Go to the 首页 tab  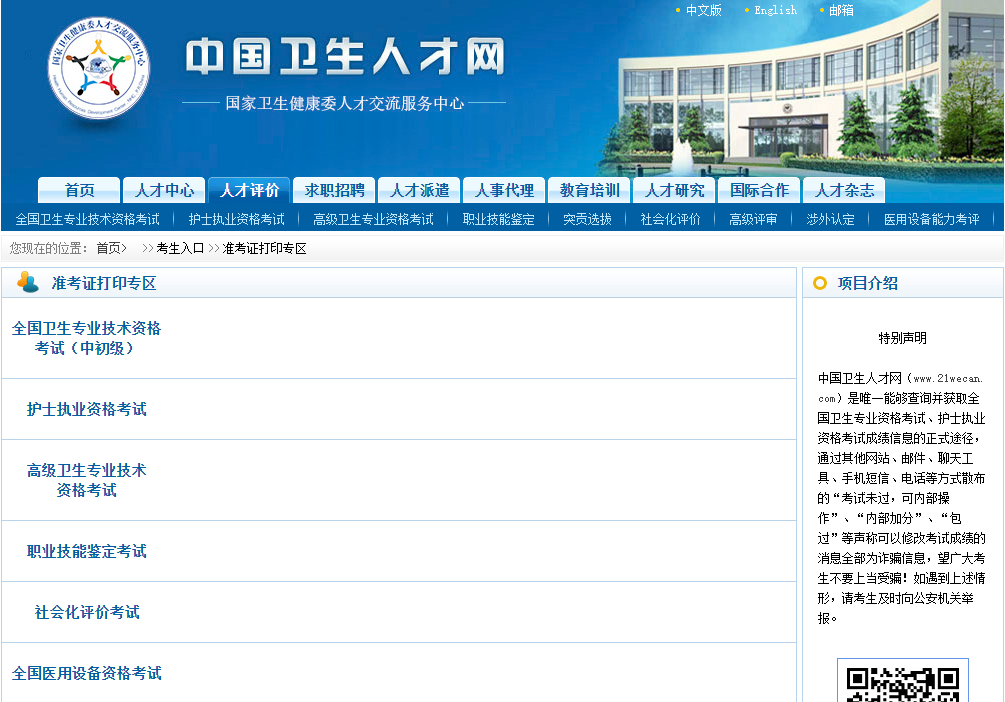(x=79, y=190)
